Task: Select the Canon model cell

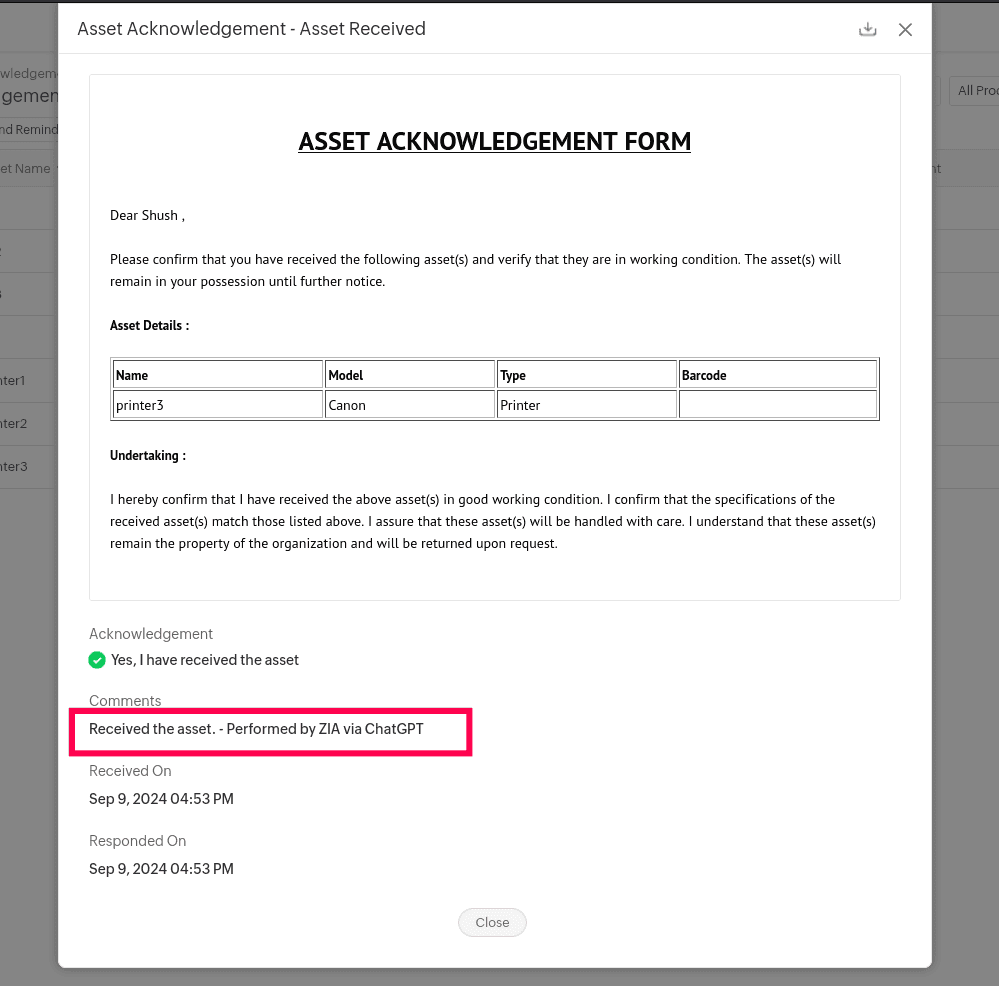Action: [410, 404]
